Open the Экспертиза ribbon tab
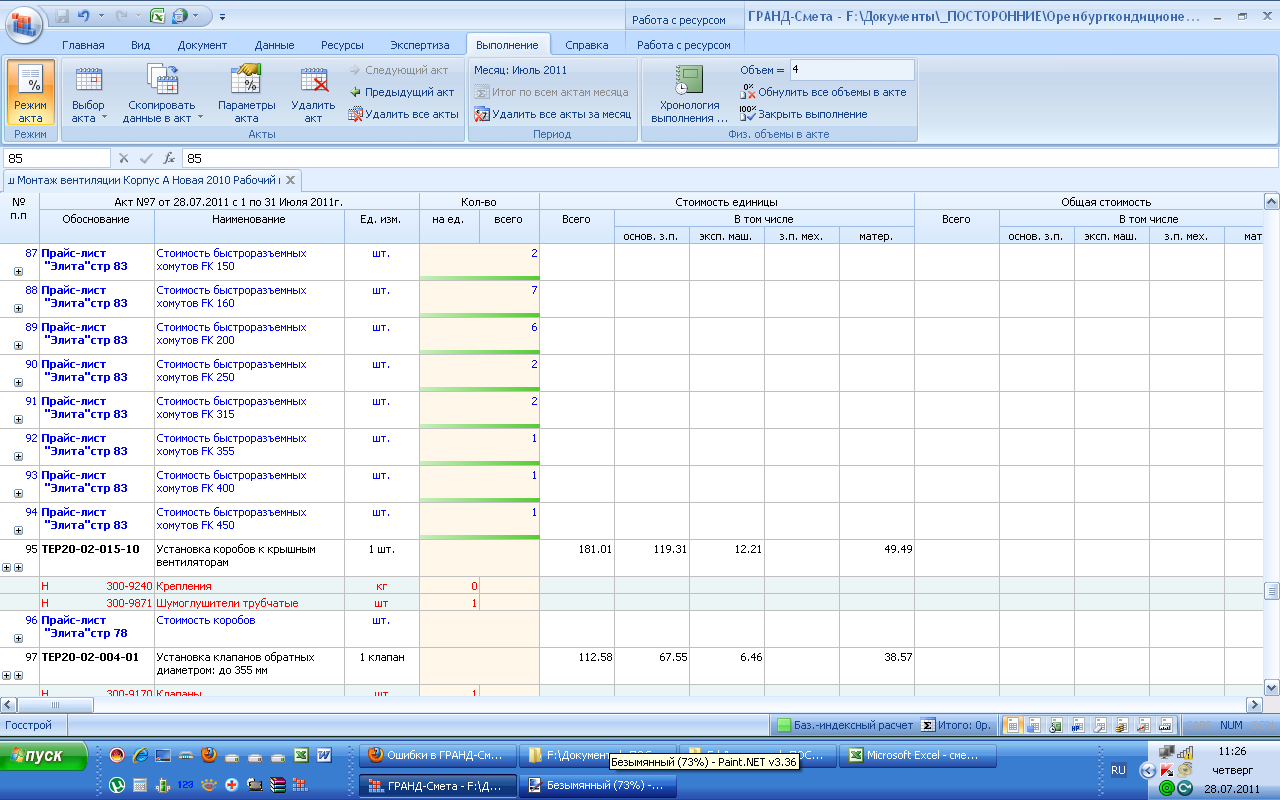Viewport: 1280px width, 800px height. (420, 45)
